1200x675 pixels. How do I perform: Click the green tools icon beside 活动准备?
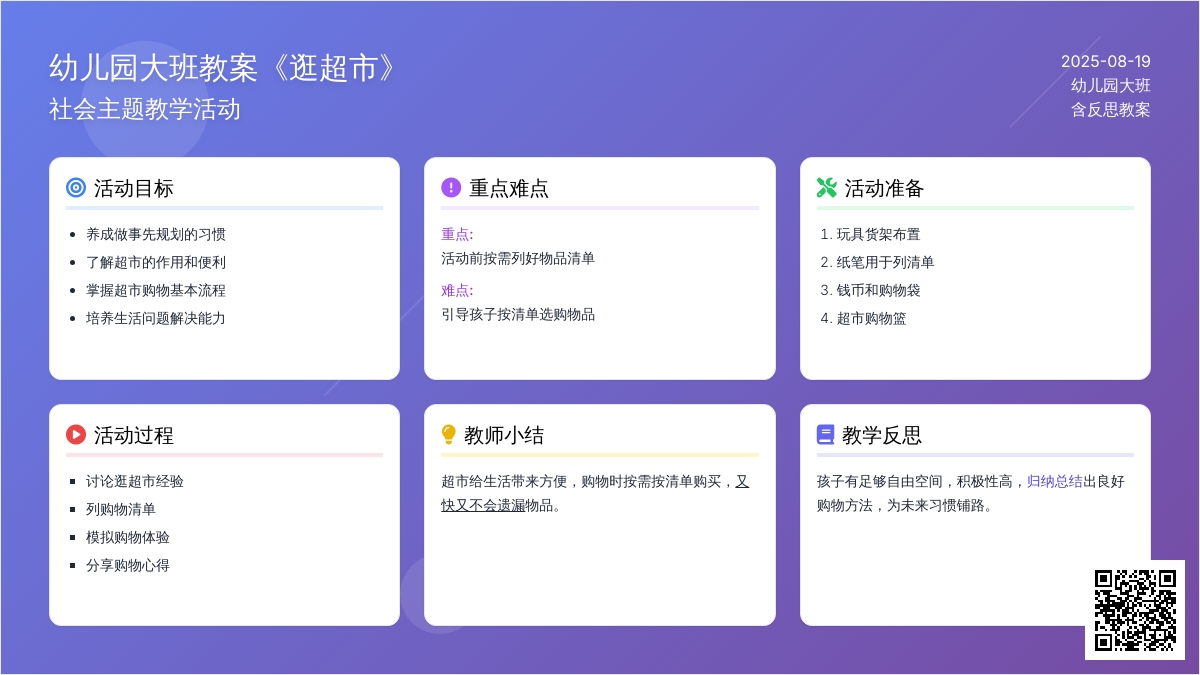826,187
